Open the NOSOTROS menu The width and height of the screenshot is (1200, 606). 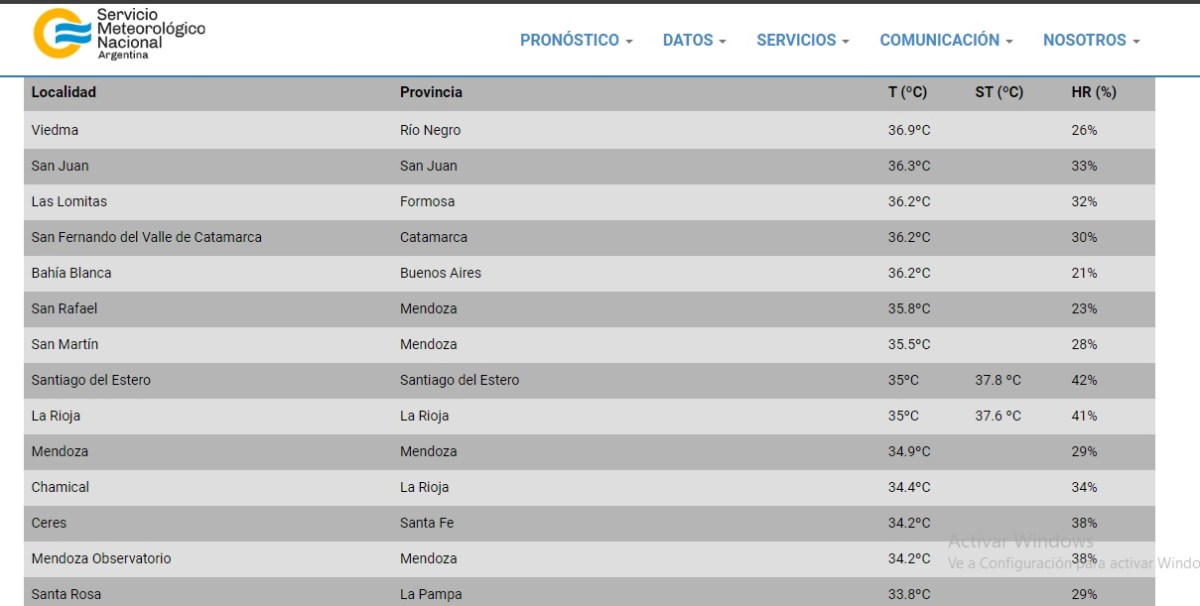coord(1091,40)
